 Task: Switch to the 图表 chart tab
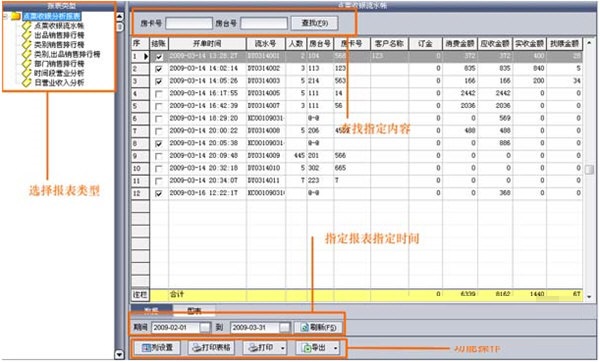tap(194, 310)
